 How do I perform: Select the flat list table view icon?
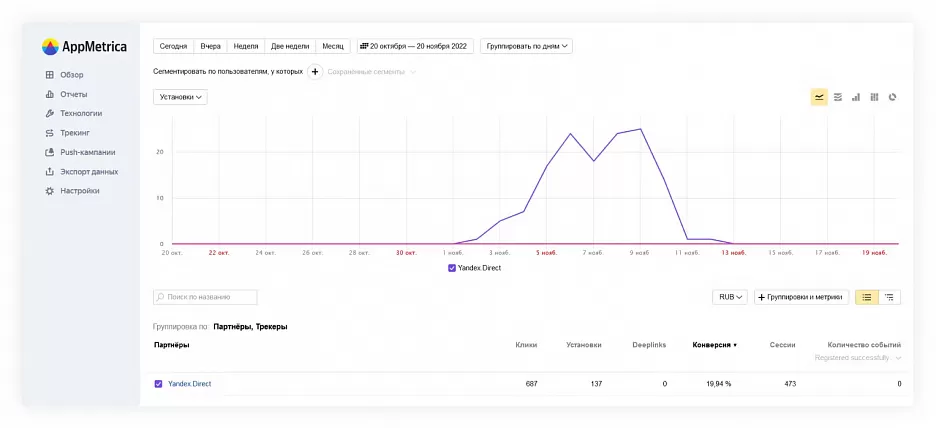pyautogui.click(x=866, y=297)
